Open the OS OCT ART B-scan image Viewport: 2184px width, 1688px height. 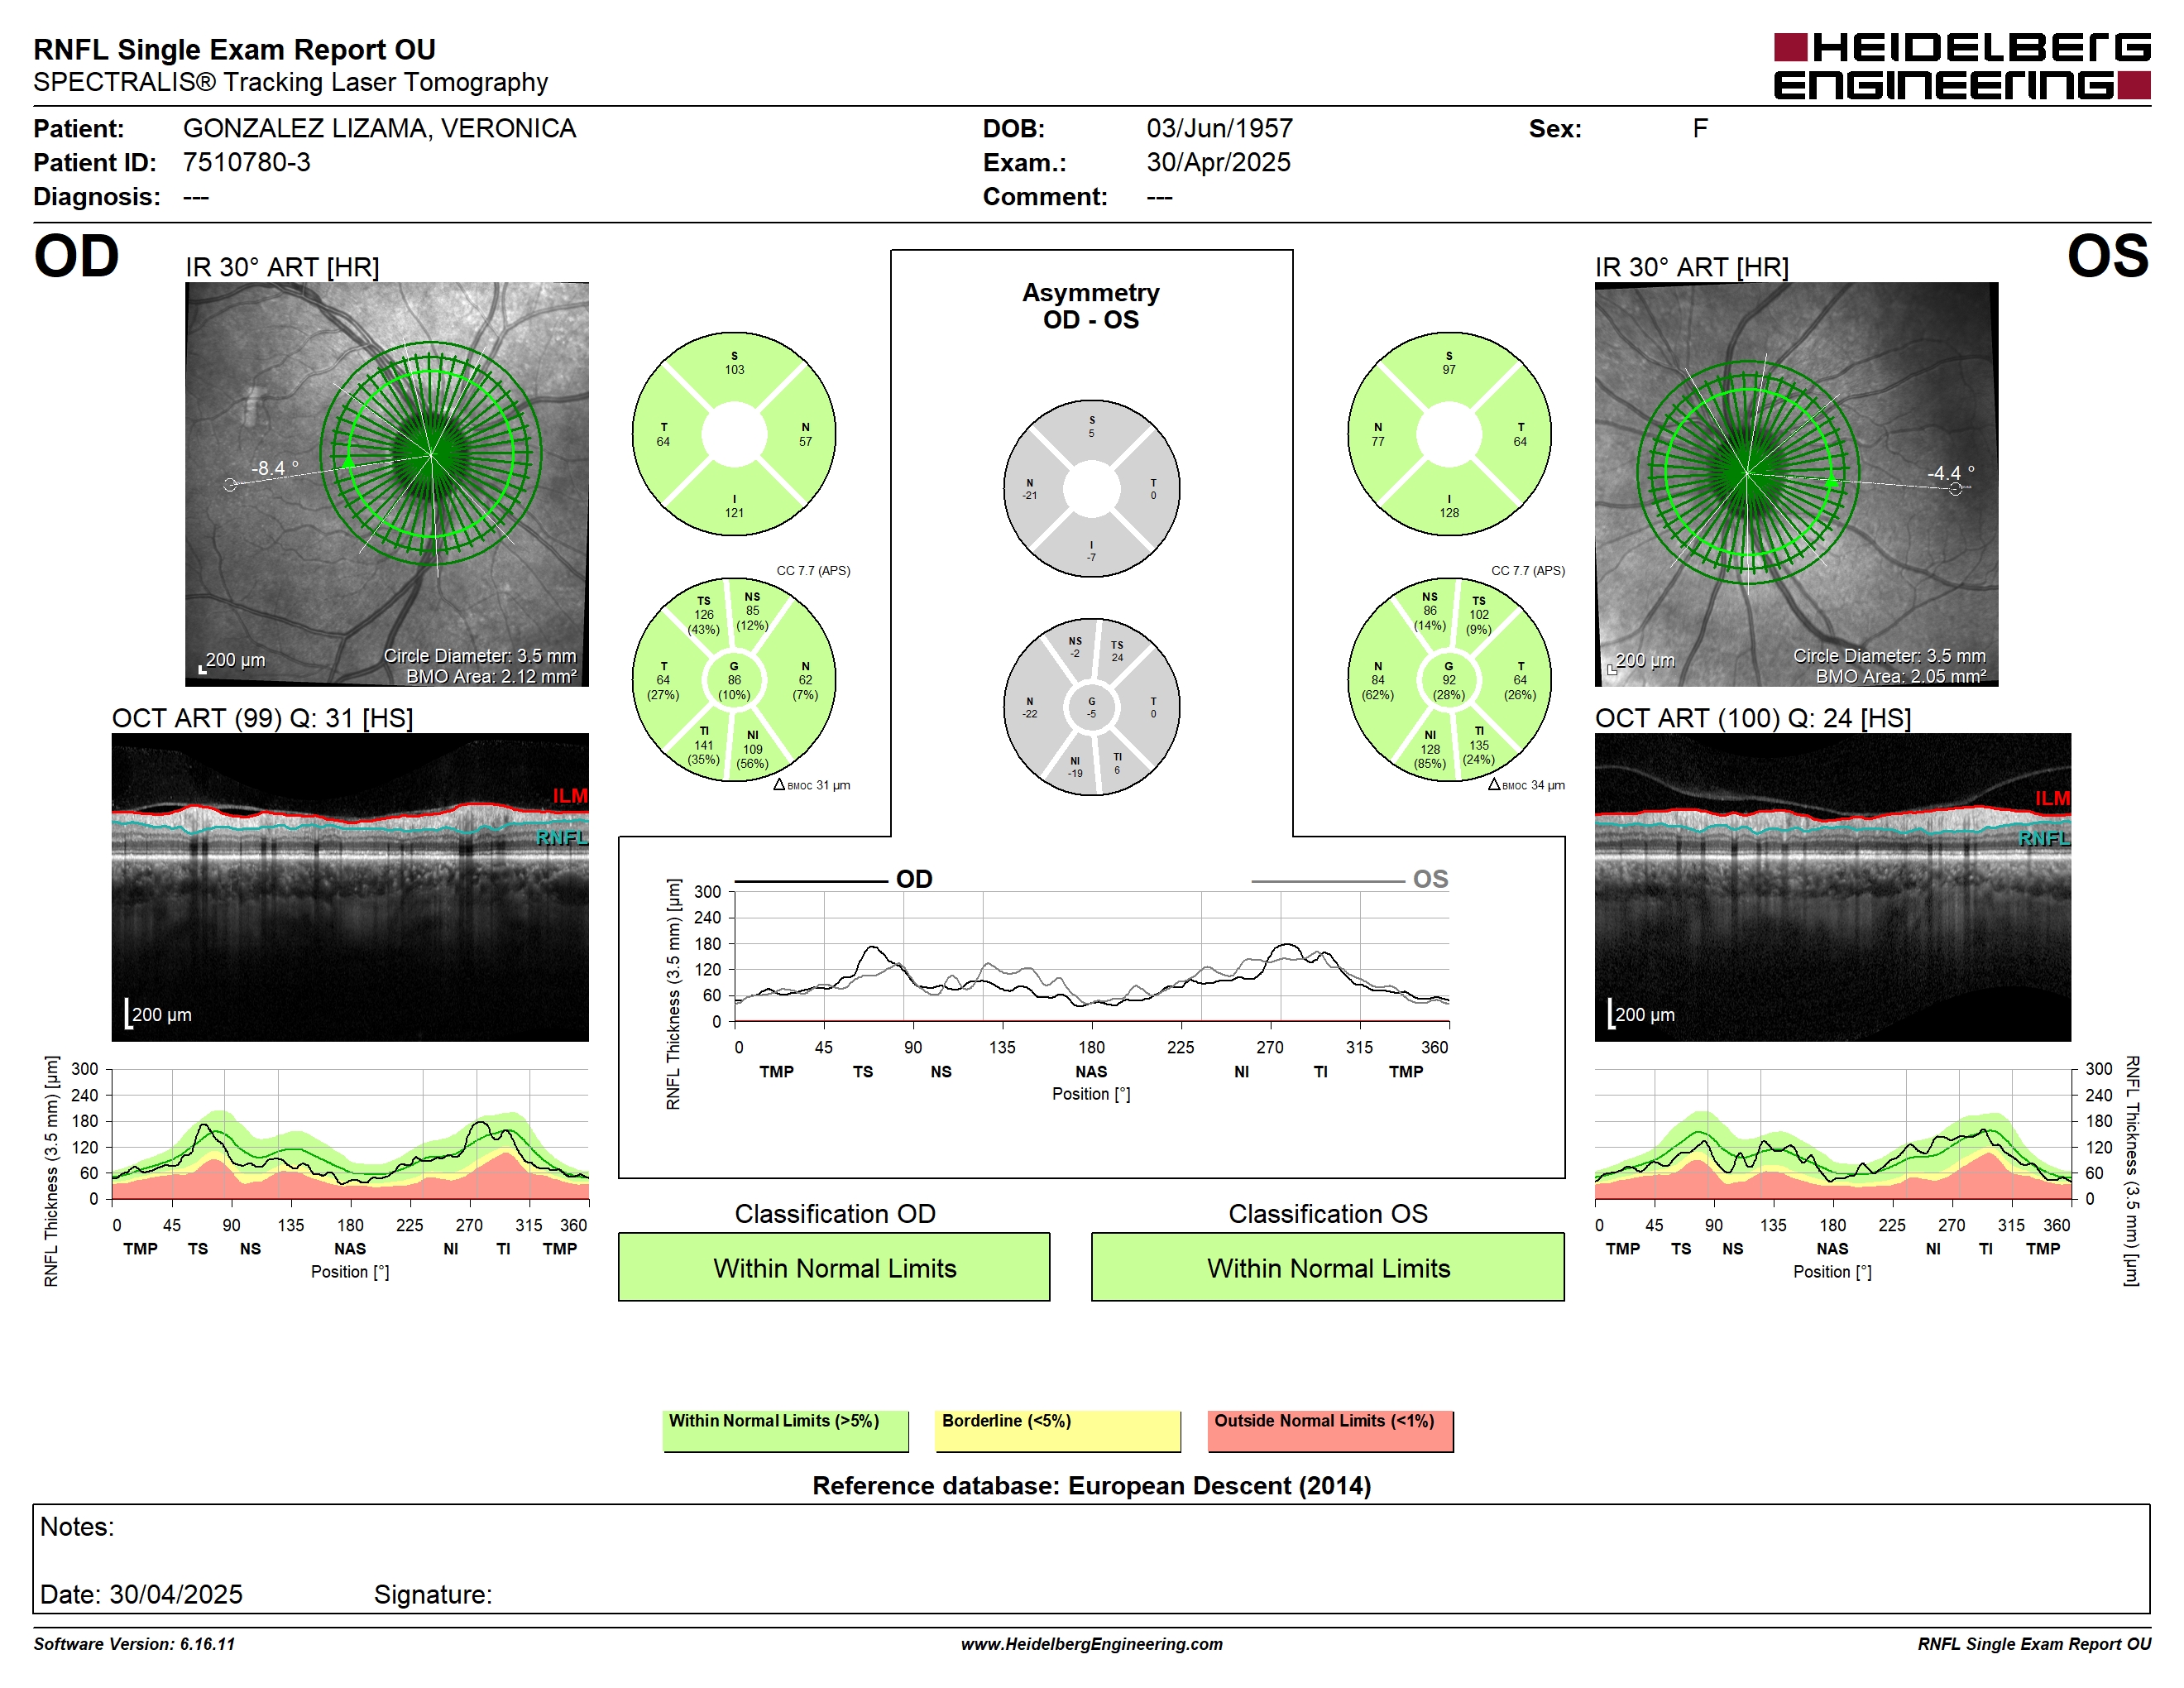click(x=1832, y=887)
